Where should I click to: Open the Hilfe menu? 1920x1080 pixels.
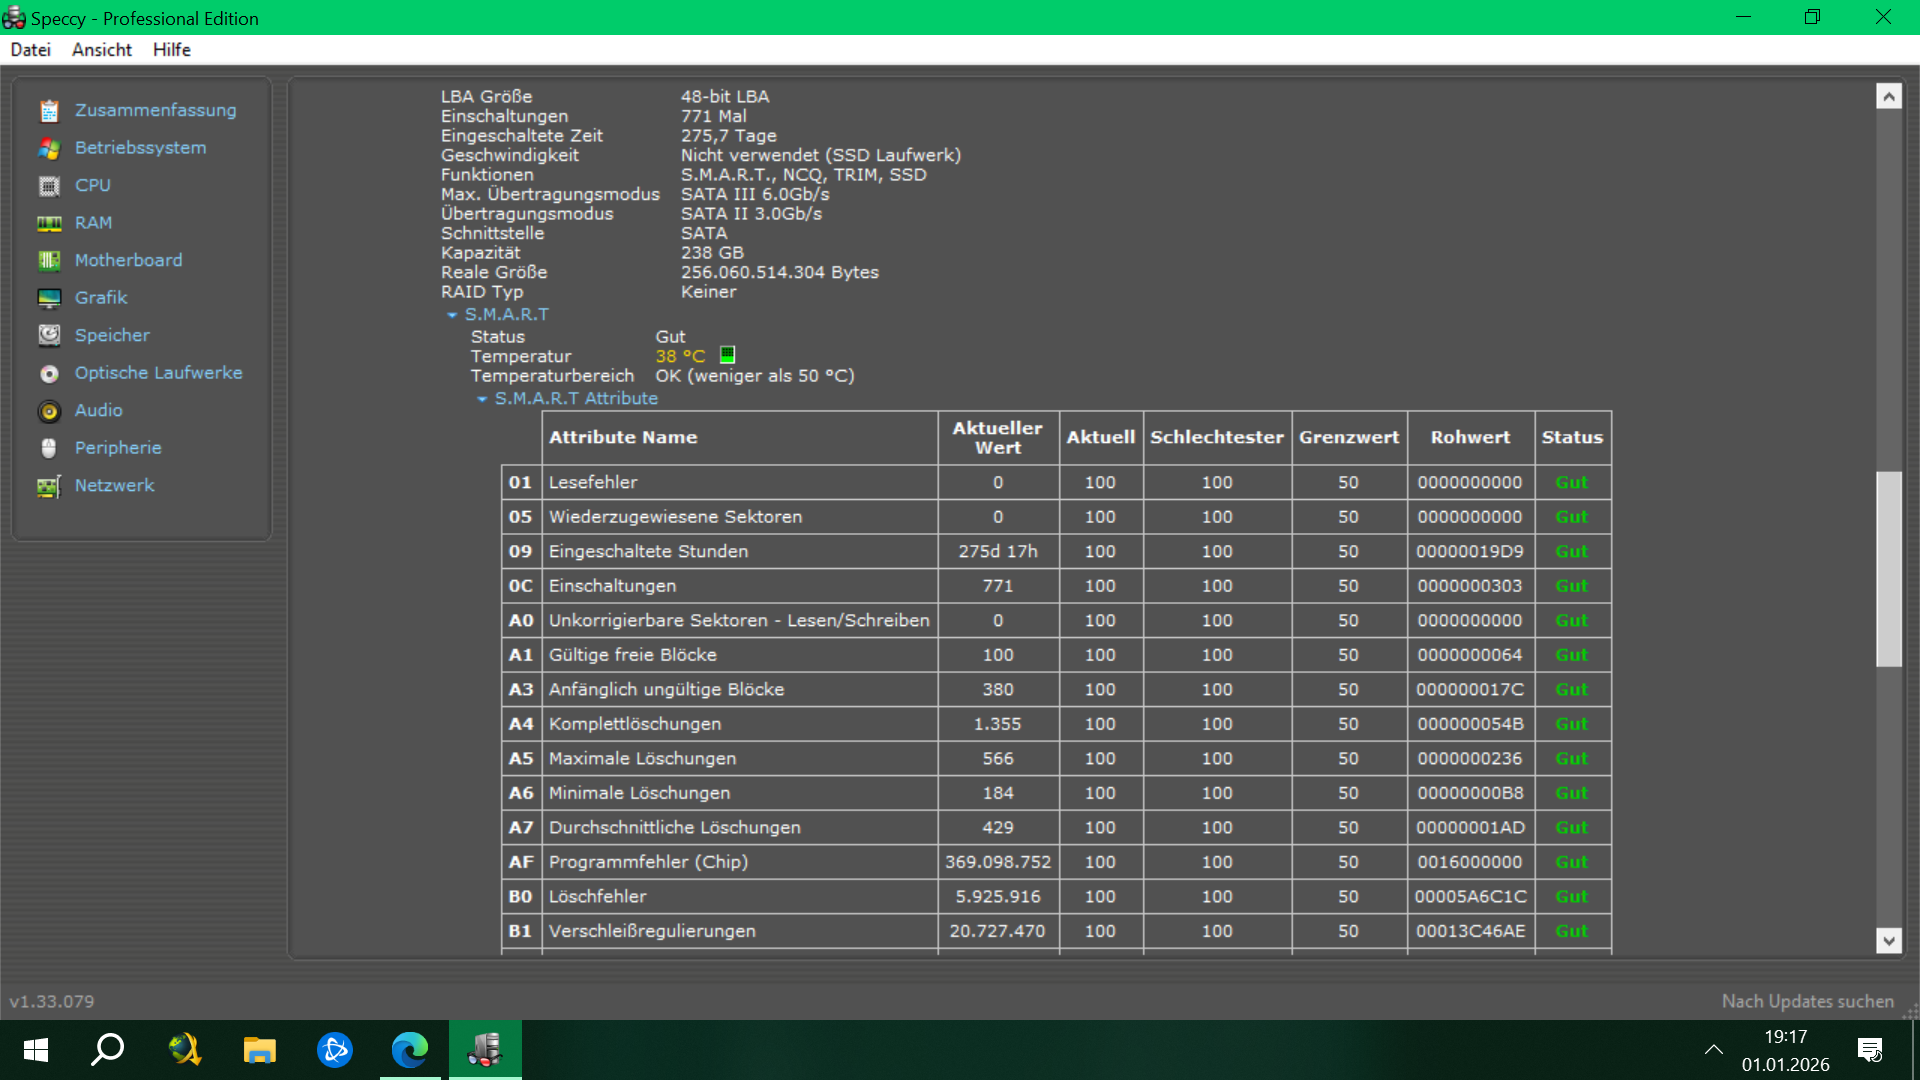pyautogui.click(x=171, y=50)
